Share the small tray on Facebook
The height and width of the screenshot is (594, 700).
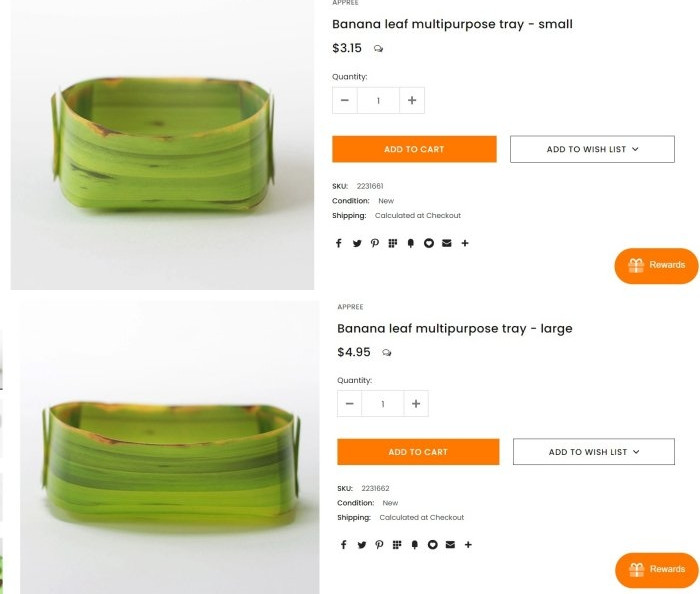coord(339,243)
